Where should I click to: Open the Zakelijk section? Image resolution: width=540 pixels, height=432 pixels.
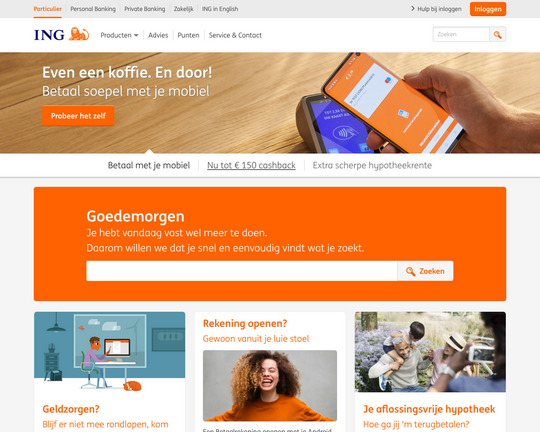point(184,9)
